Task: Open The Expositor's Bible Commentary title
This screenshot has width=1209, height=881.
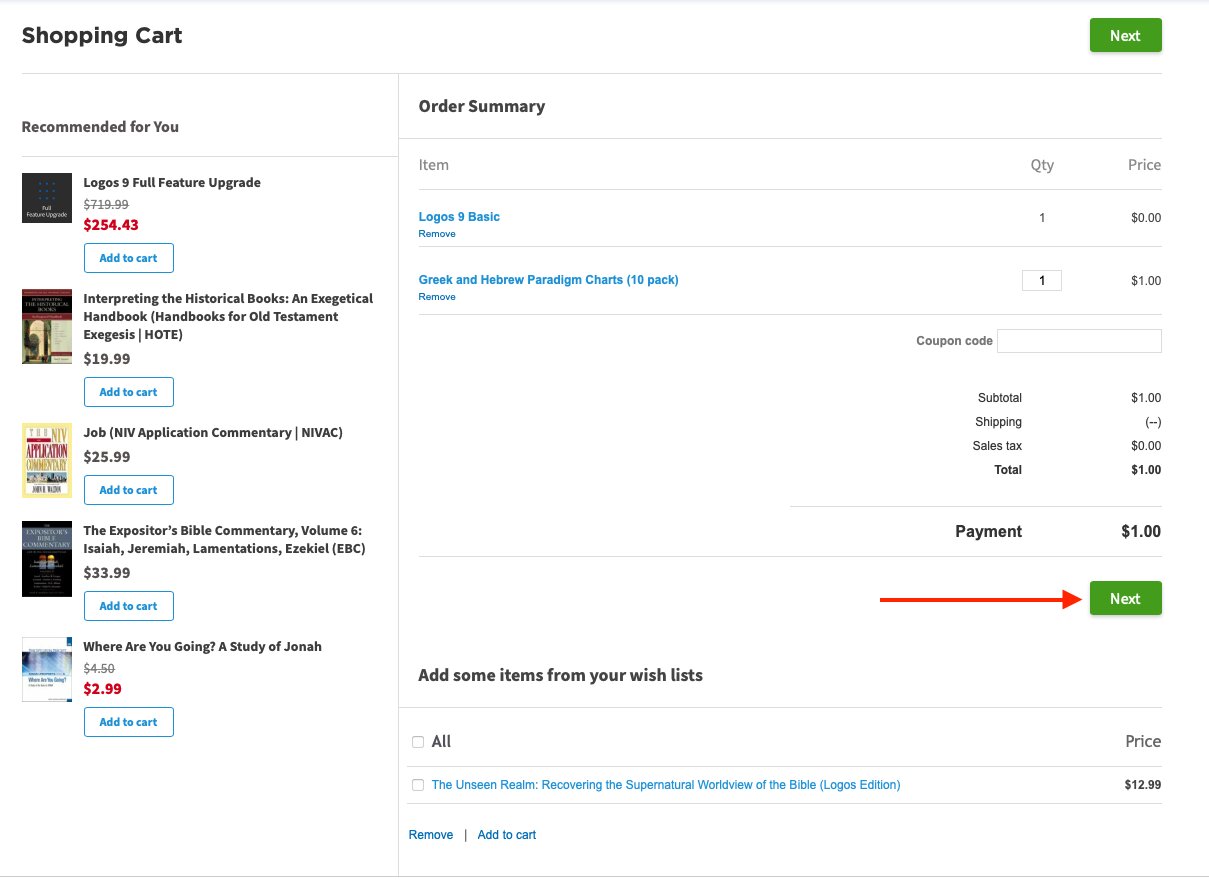Action: (x=224, y=539)
